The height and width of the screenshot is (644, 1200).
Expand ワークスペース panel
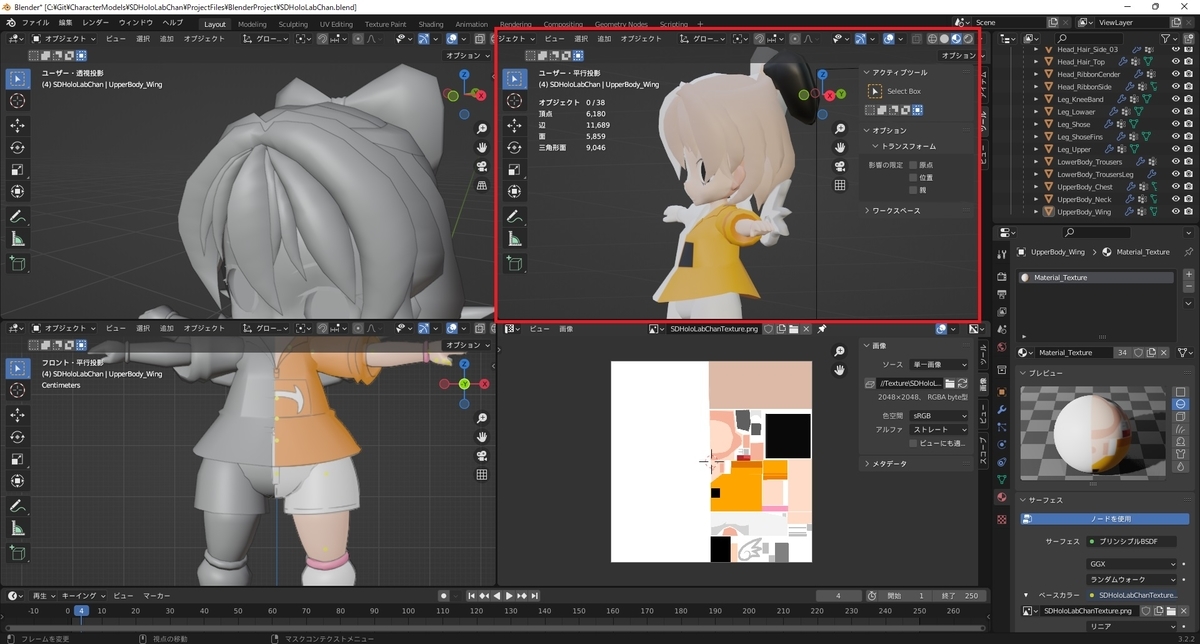pos(866,211)
